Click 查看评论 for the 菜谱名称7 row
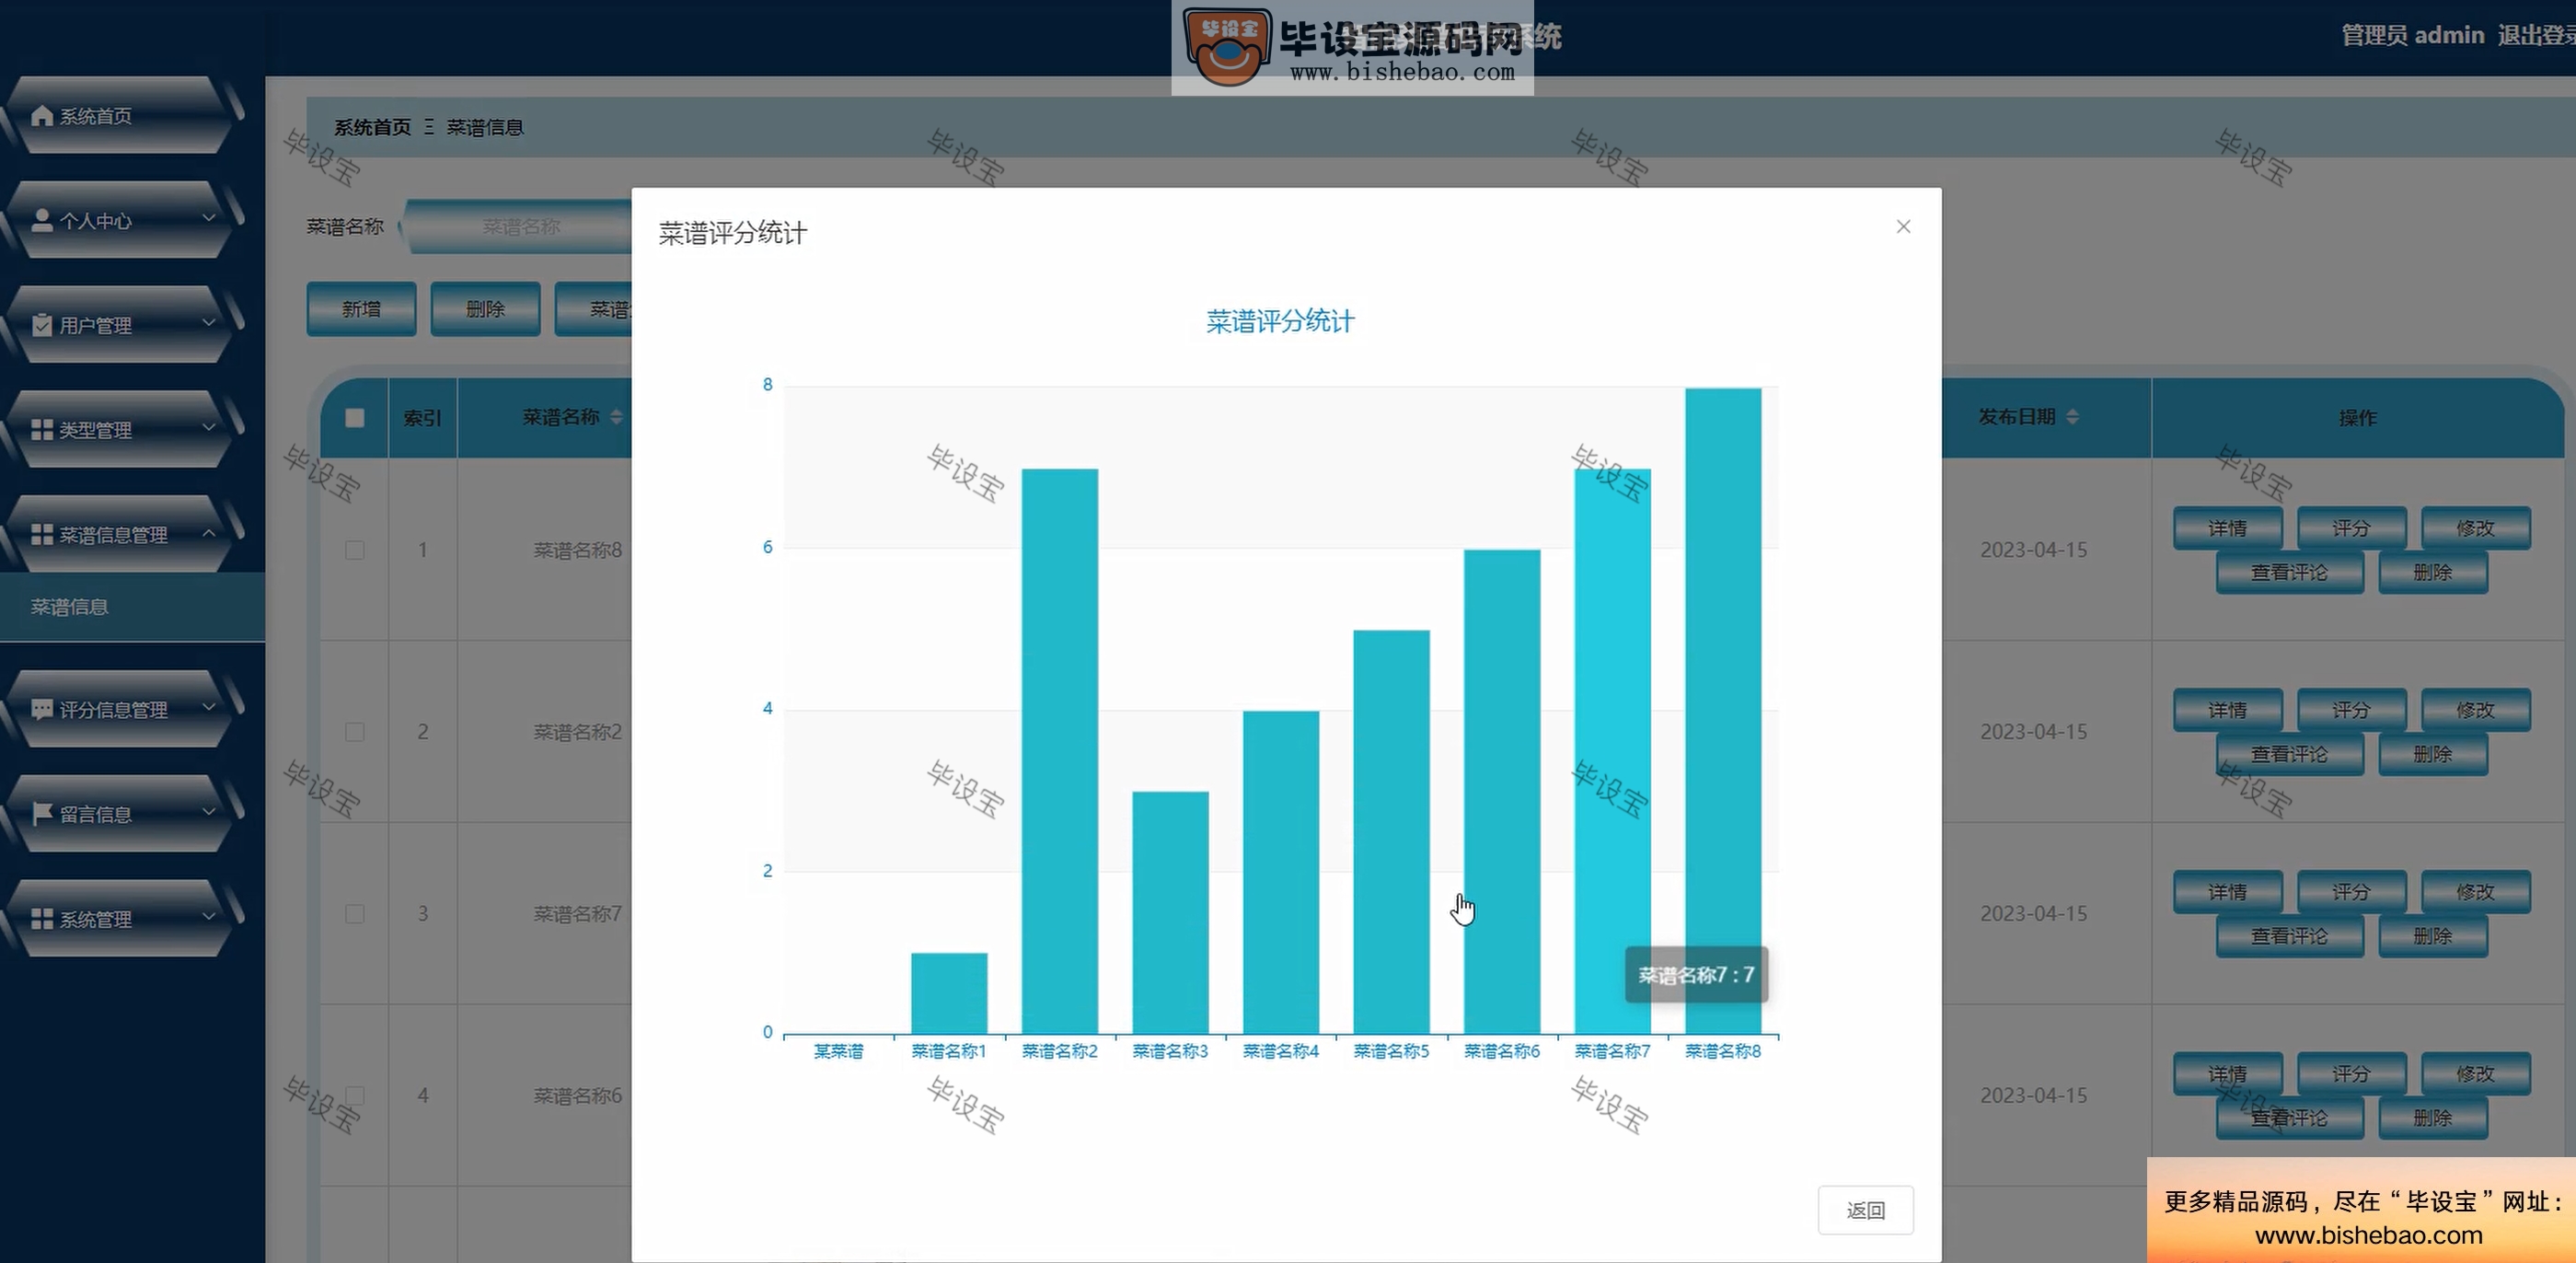The image size is (2576, 1263). coord(2289,936)
